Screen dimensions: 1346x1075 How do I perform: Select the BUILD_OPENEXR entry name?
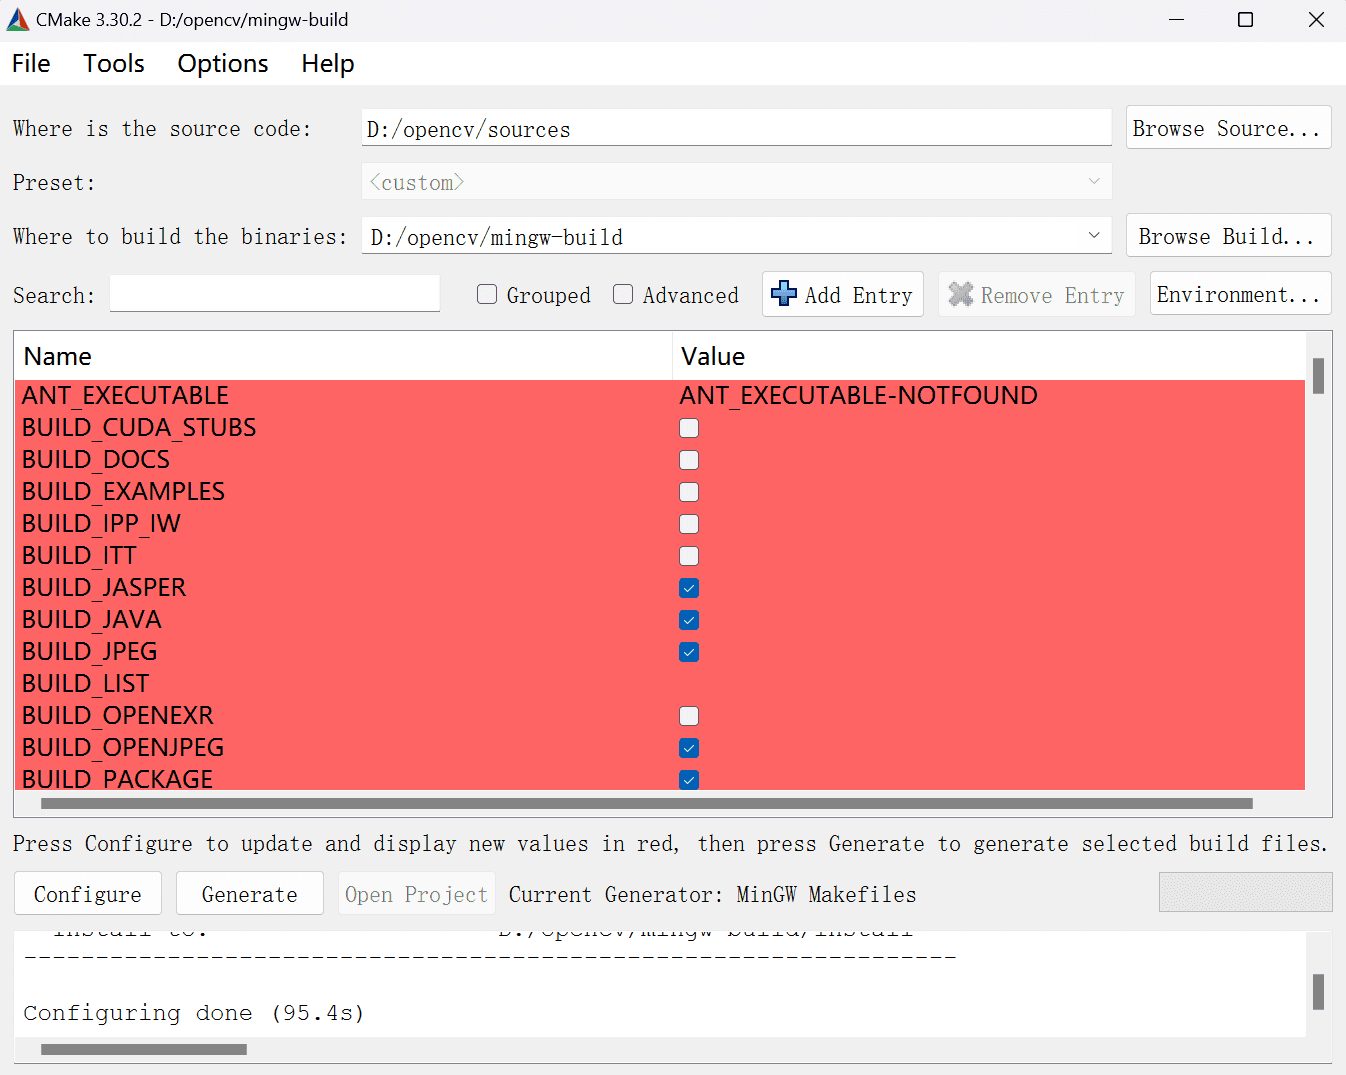(x=118, y=716)
